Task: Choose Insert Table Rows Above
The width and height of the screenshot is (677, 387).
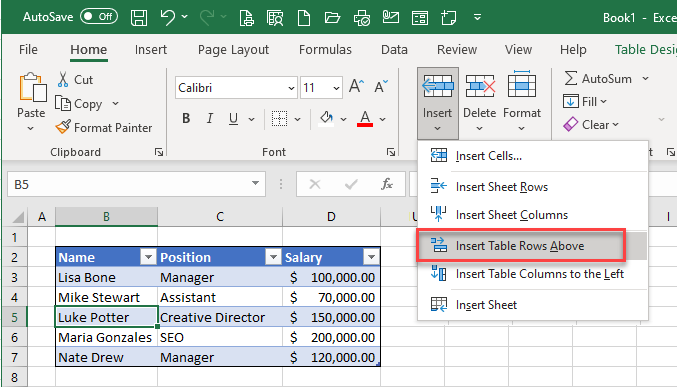Action: 521,246
